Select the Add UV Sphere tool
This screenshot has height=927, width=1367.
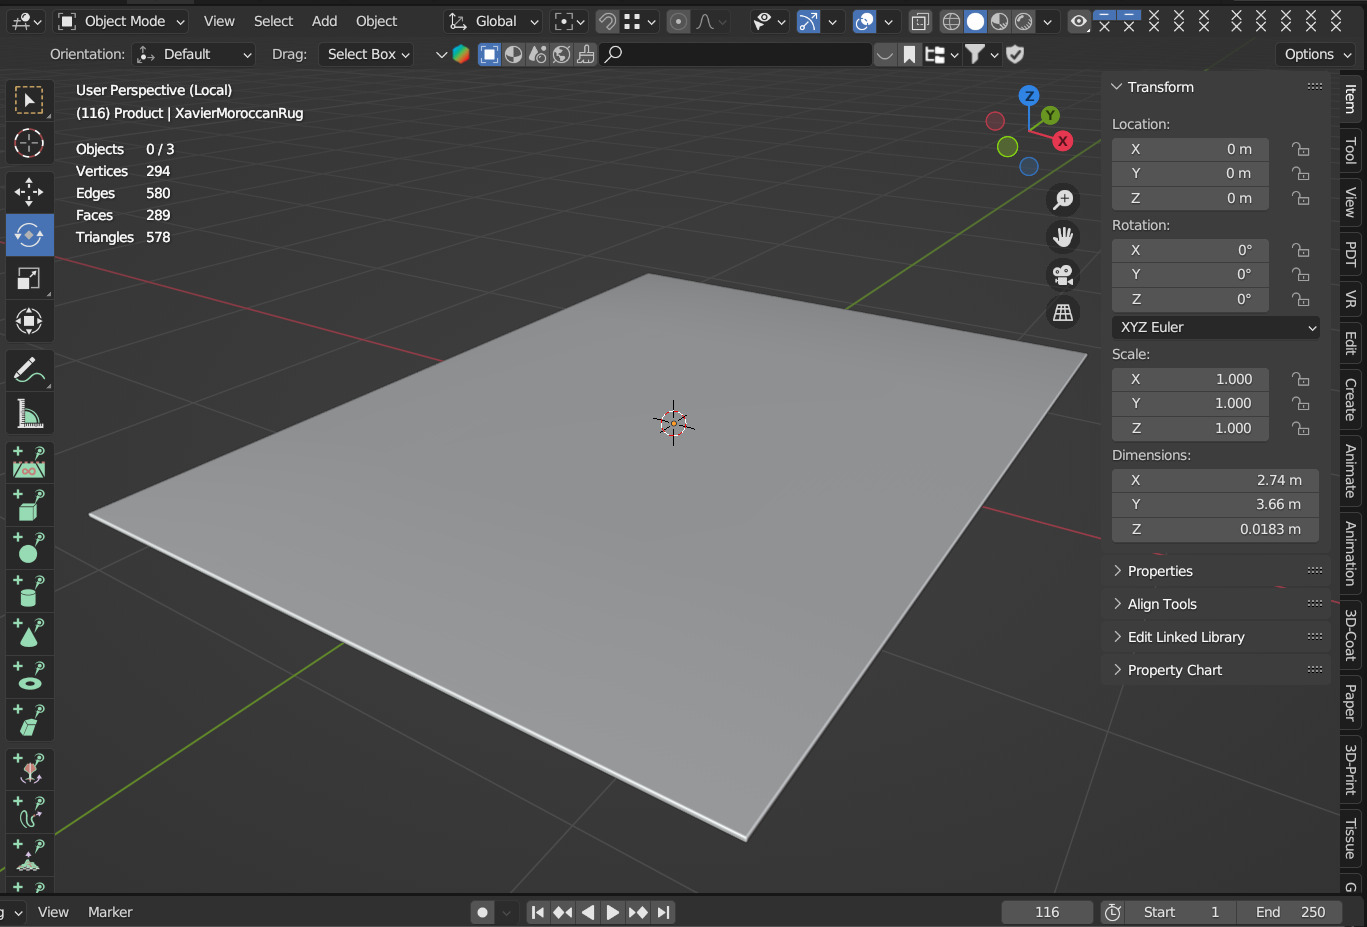tap(29, 549)
